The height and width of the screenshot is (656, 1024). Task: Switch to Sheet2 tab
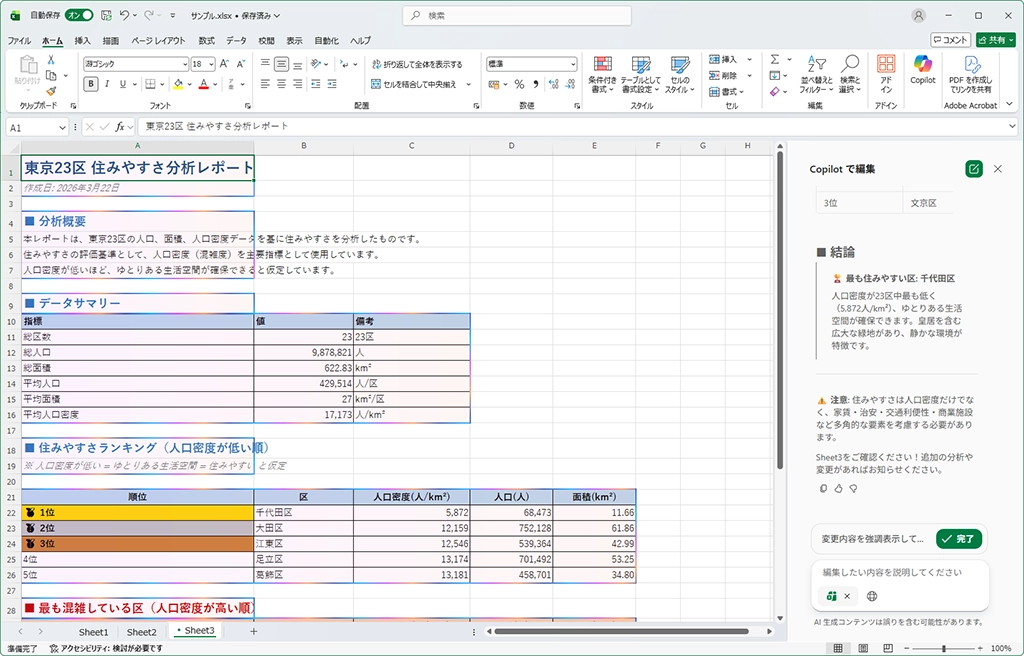tap(141, 632)
